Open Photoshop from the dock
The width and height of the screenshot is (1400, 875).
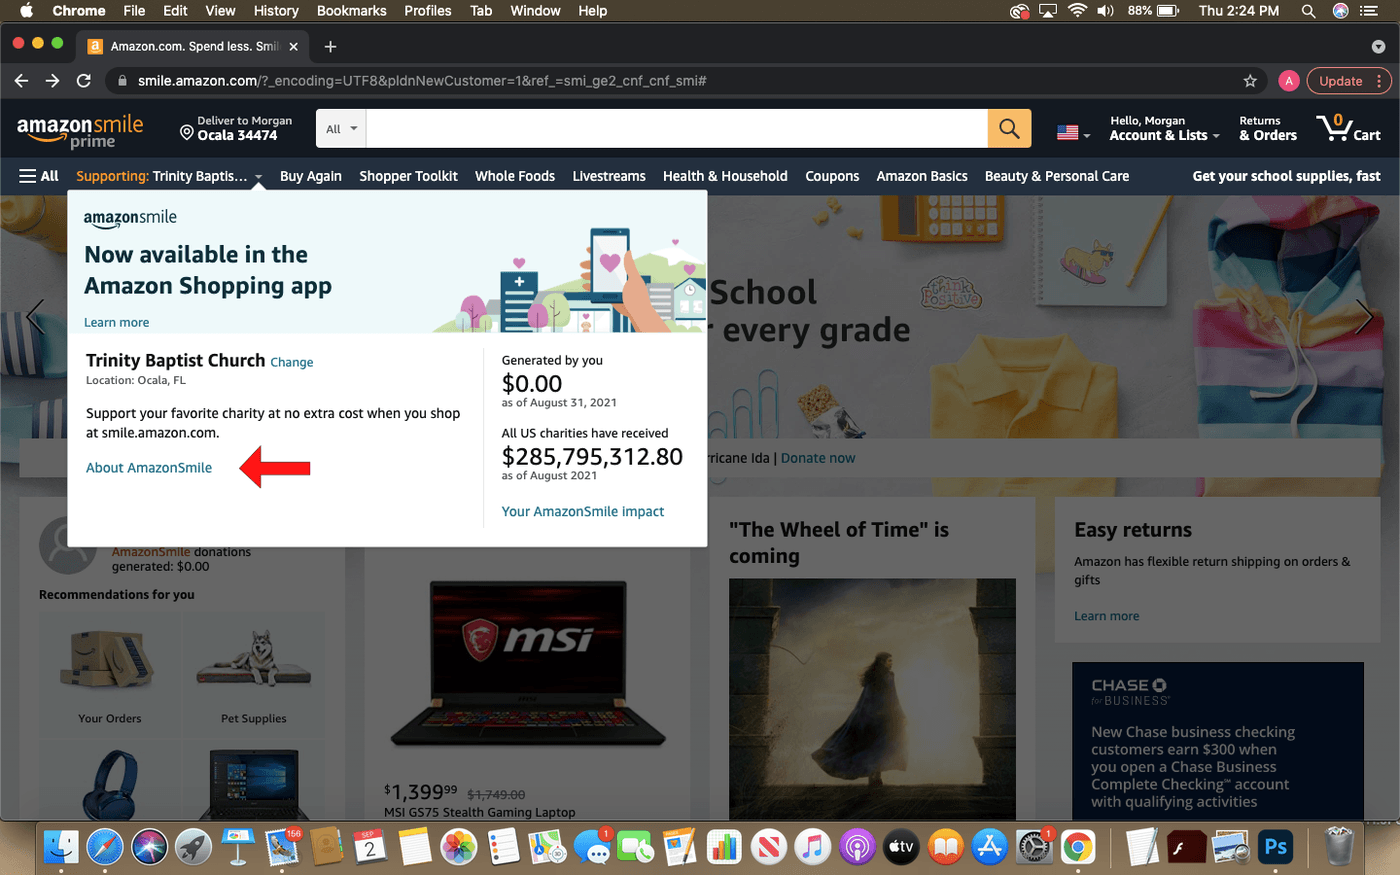pos(1275,848)
